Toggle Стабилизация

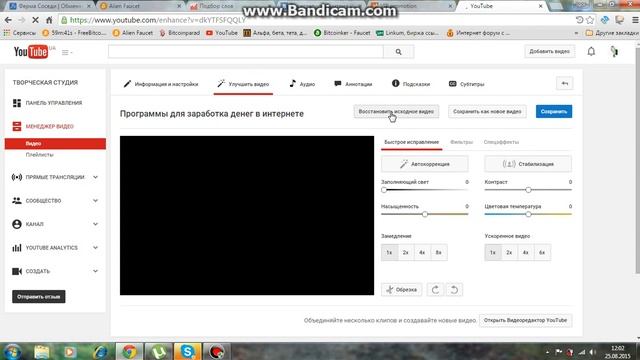[528, 164]
